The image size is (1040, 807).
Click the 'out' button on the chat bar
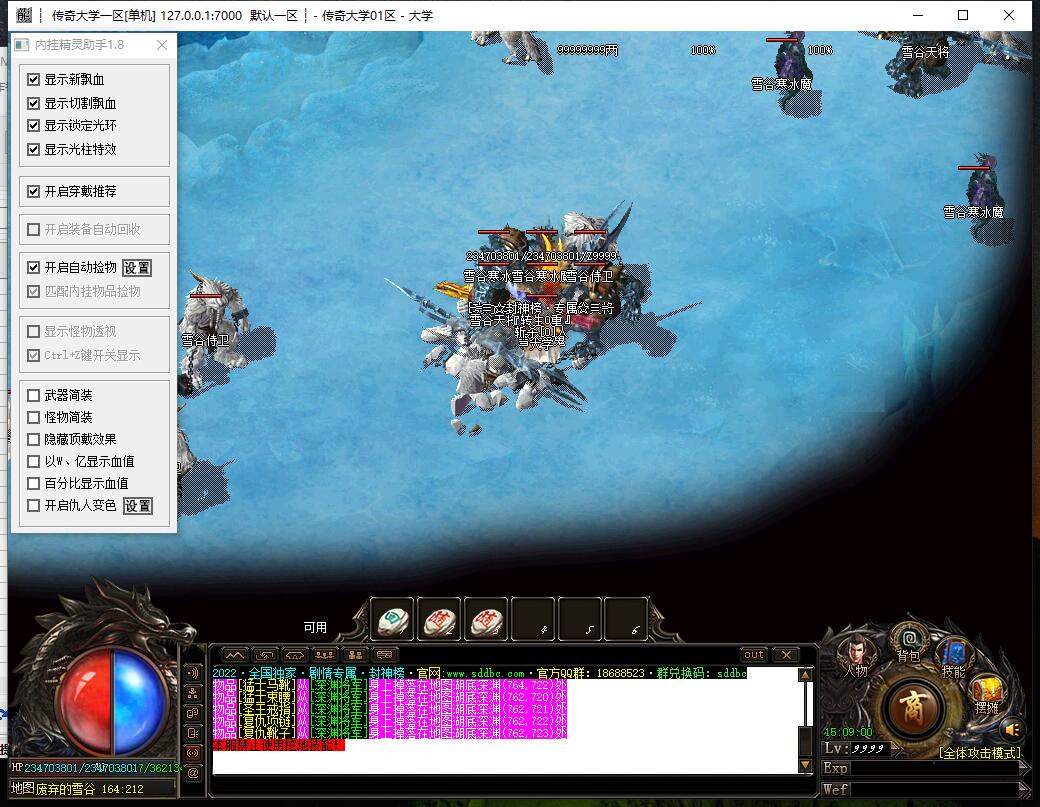[x=754, y=655]
